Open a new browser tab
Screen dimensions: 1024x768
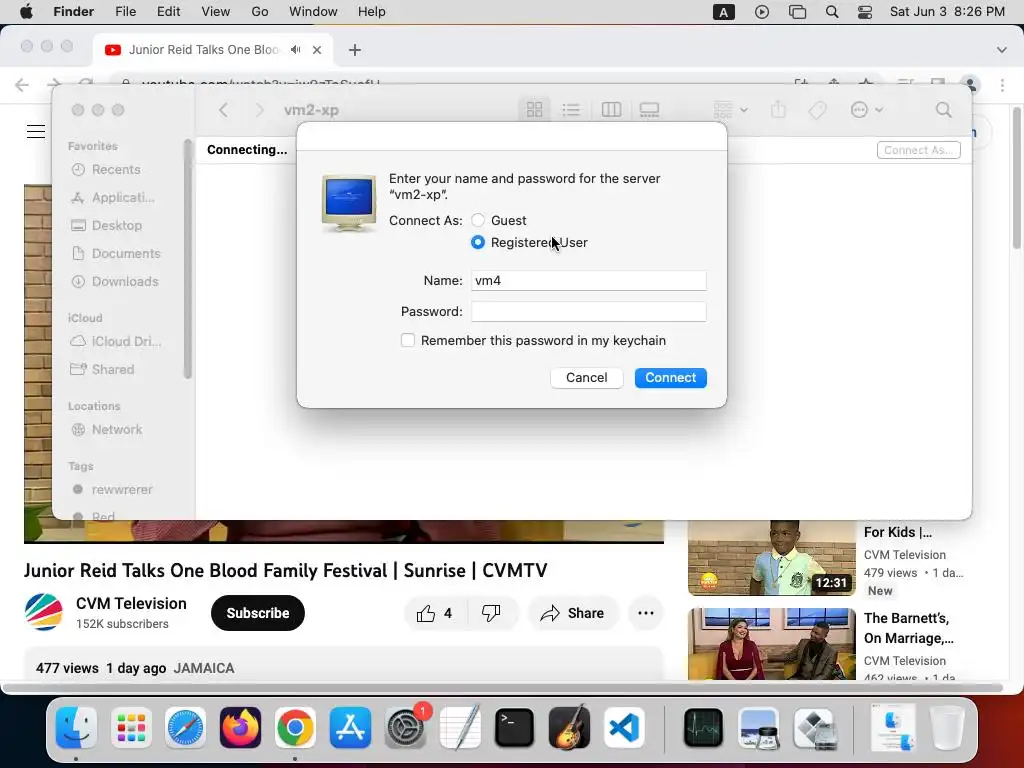click(x=355, y=50)
